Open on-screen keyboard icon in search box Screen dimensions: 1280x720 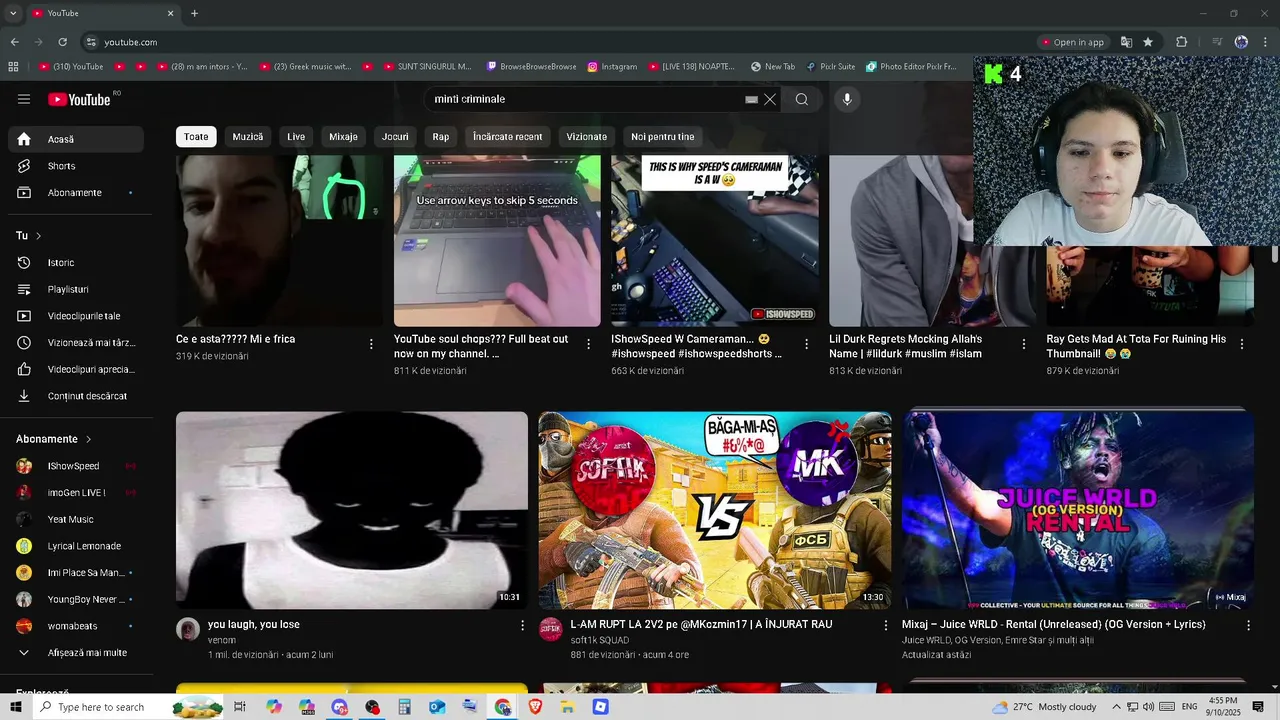(x=751, y=100)
